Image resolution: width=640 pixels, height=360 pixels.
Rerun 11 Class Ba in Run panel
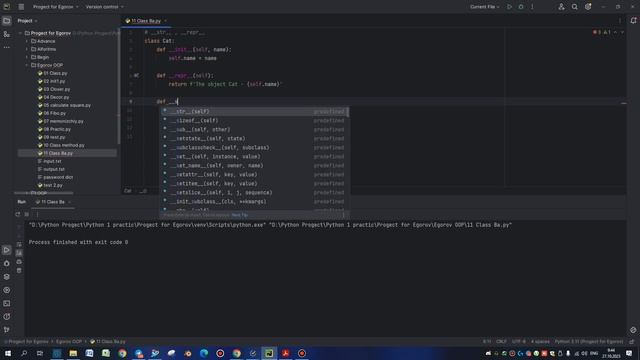pyautogui.click(x=18, y=214)
